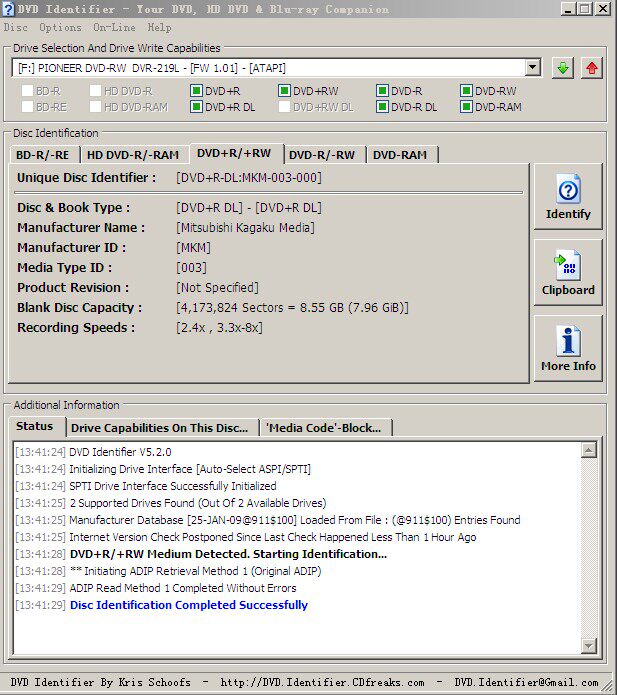The image size is (617, 695).
Task: Open the 'Media Code'-Block tab
Action: click(x=323, y=428)
